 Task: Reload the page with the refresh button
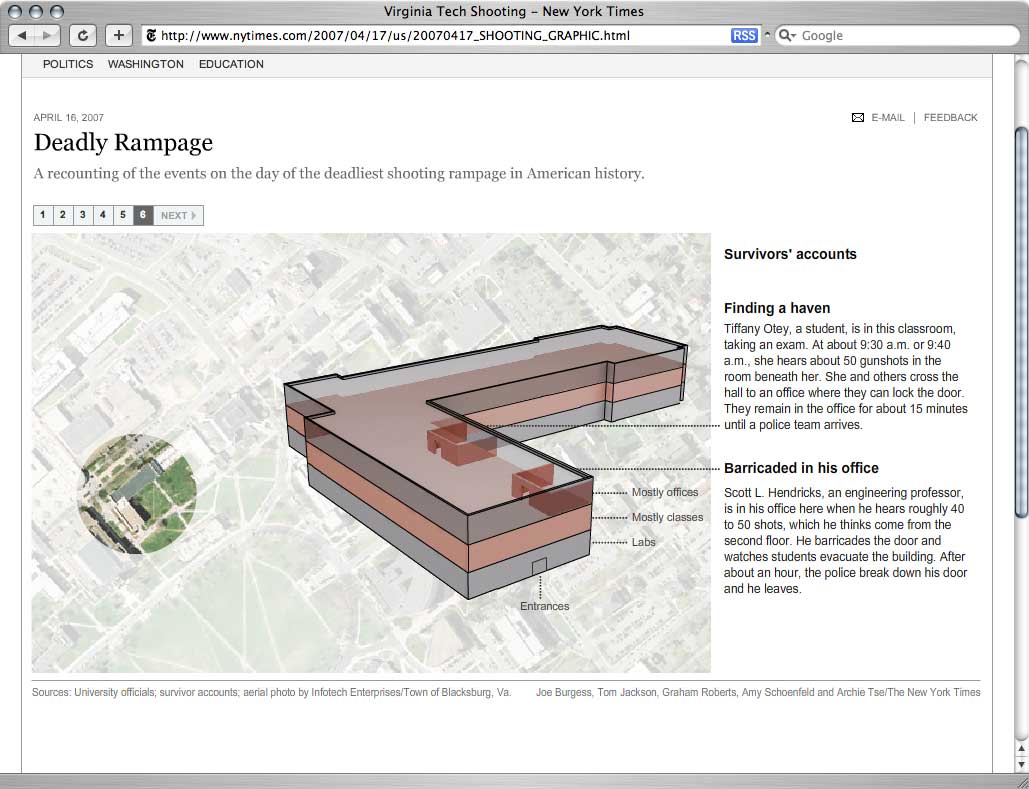click(83, 35)
